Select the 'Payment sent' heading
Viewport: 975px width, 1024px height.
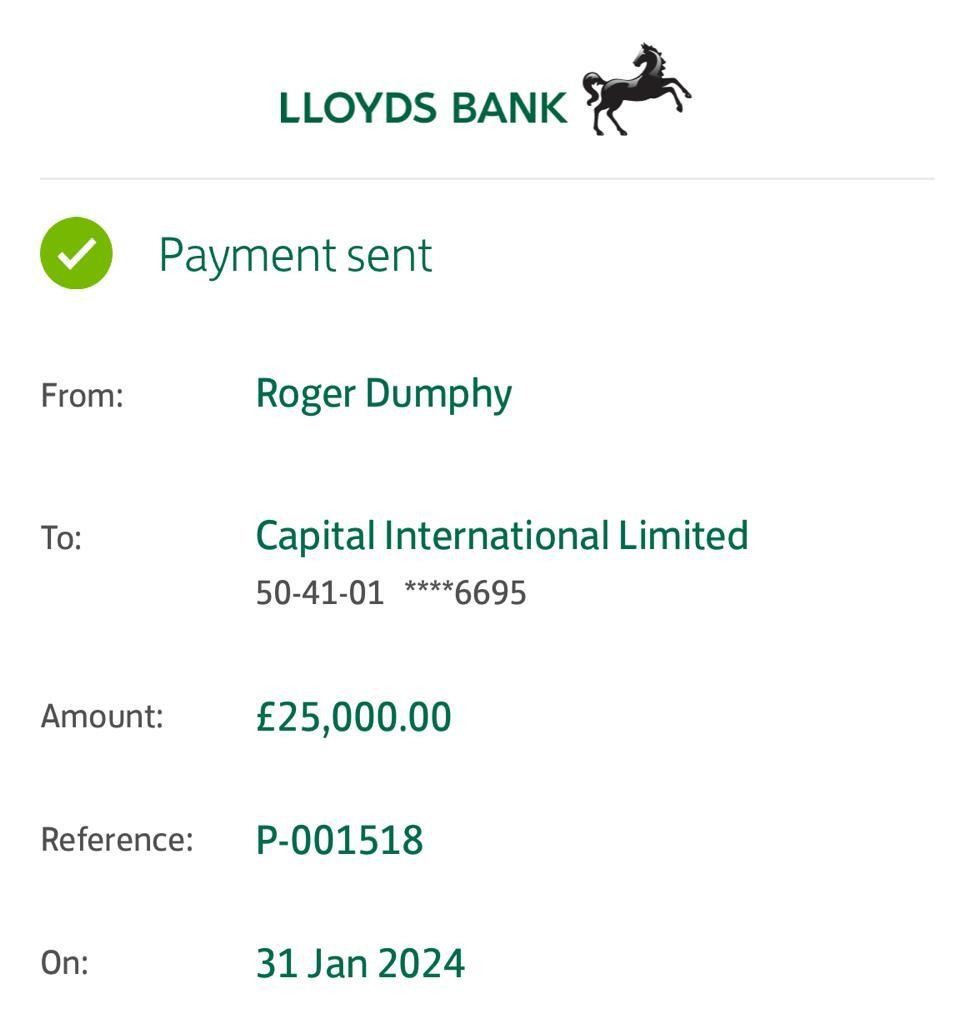tap(295, 255)
